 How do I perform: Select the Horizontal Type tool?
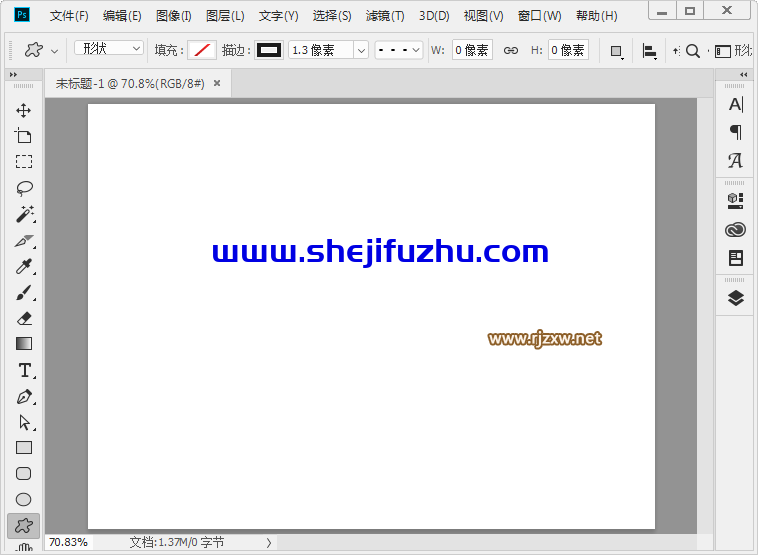click(x=25, y=371)
